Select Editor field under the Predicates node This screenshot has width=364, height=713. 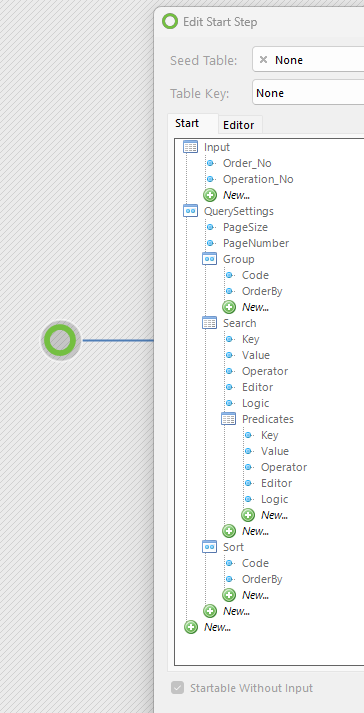[277, 483]
